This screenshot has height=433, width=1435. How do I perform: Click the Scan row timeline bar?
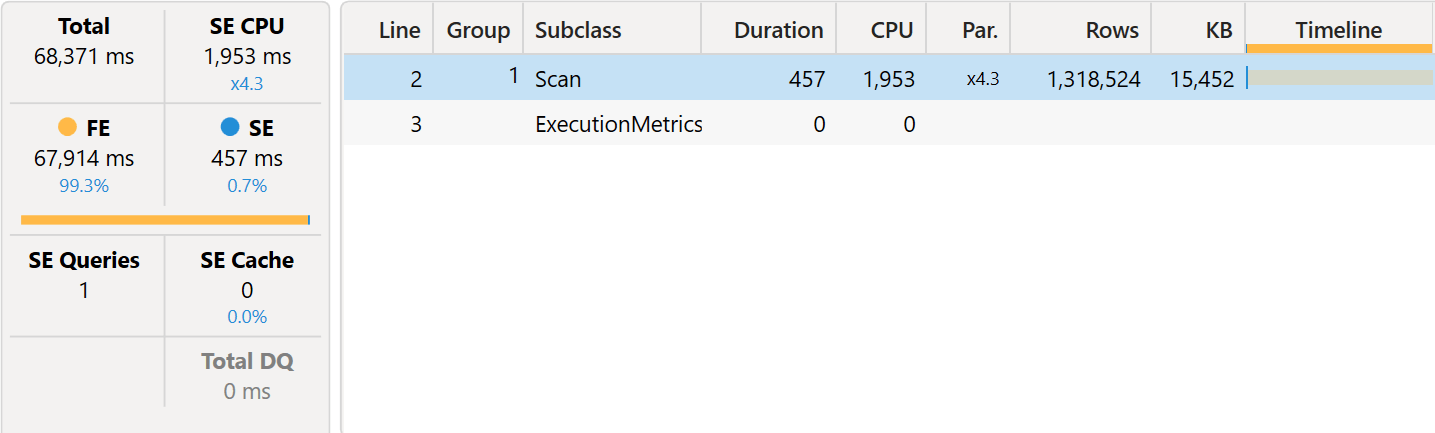[1340, 78]
